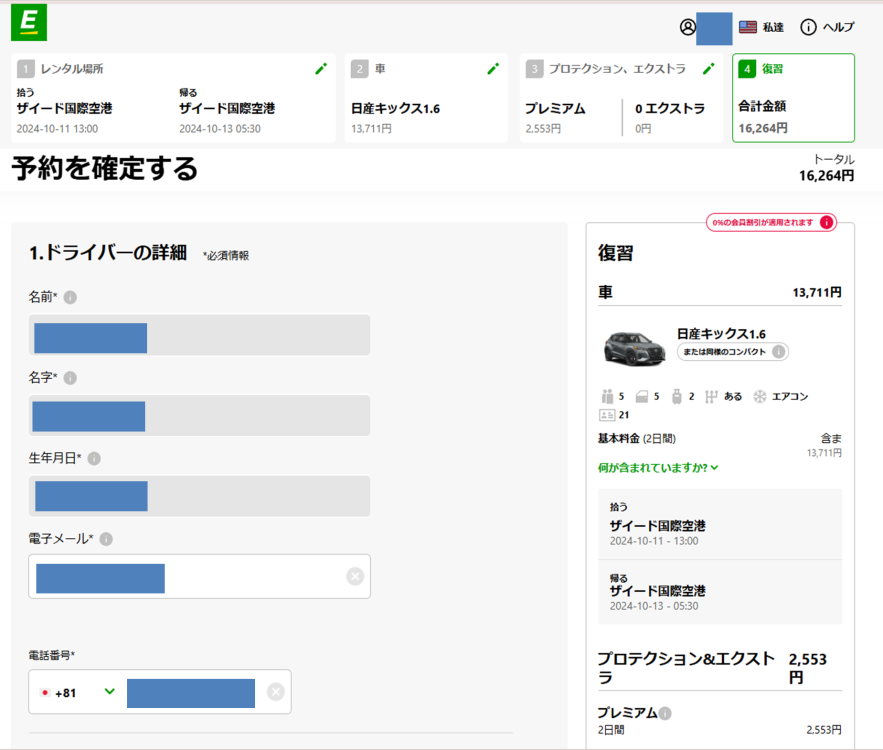Clear the phone number field

[x=275, y=692]
